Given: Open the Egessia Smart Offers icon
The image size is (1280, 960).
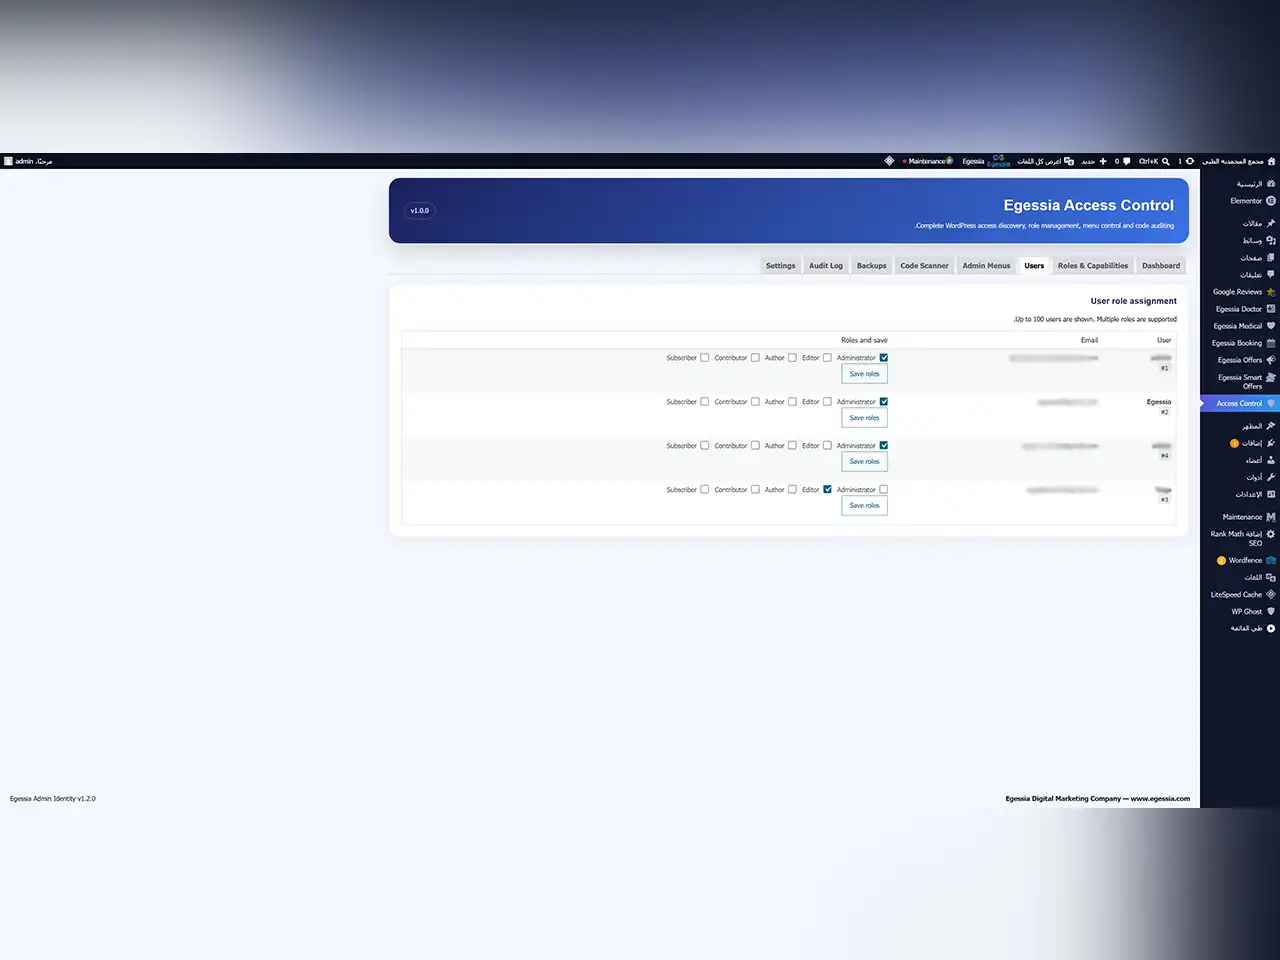Looking at the screenshot, I should click(x=1271, y=377).
